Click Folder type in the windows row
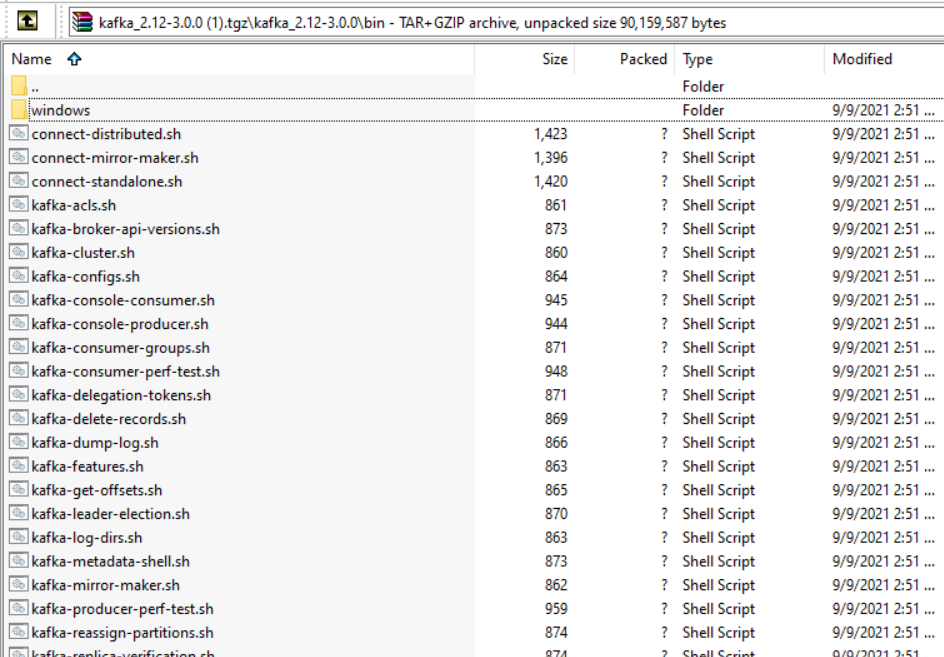944x657 pixels. [703, 110]
